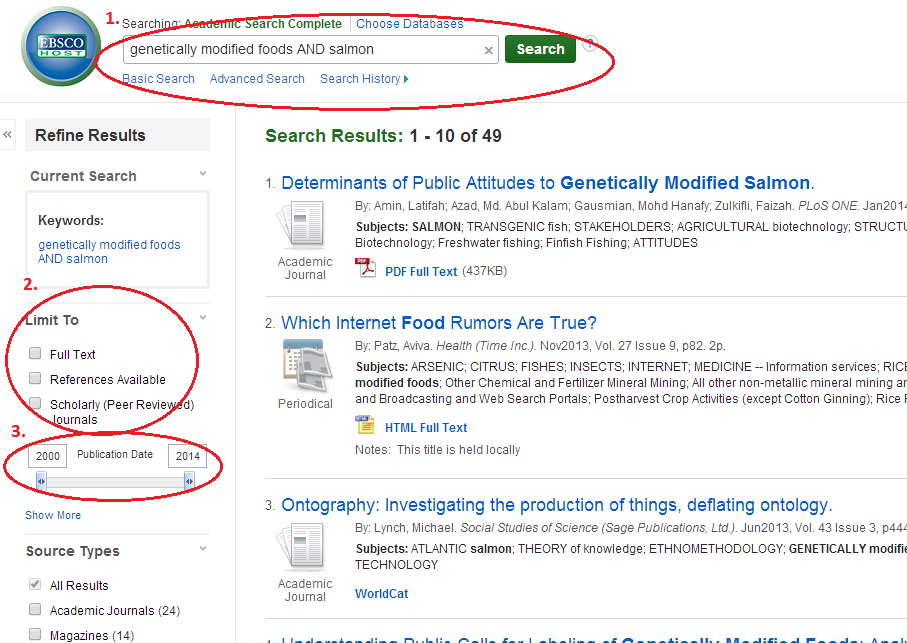907x643 pixels.
Task: Collapse the Current Search section
Action: (203, 175)
